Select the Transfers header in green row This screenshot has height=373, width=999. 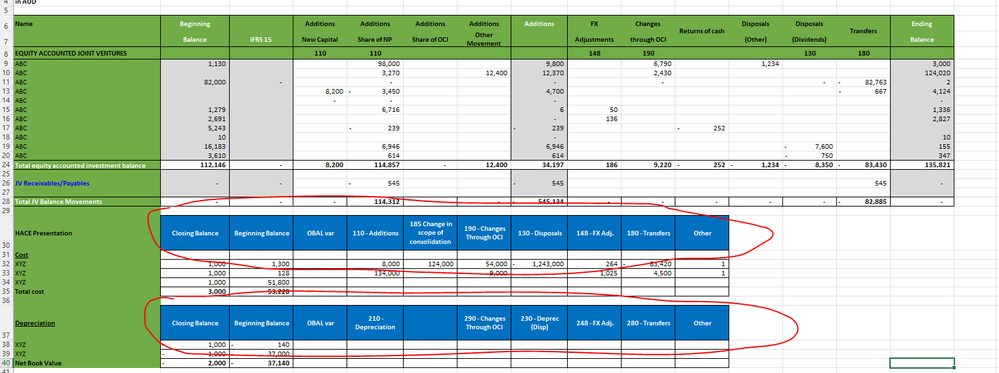[x=862, y=31]
